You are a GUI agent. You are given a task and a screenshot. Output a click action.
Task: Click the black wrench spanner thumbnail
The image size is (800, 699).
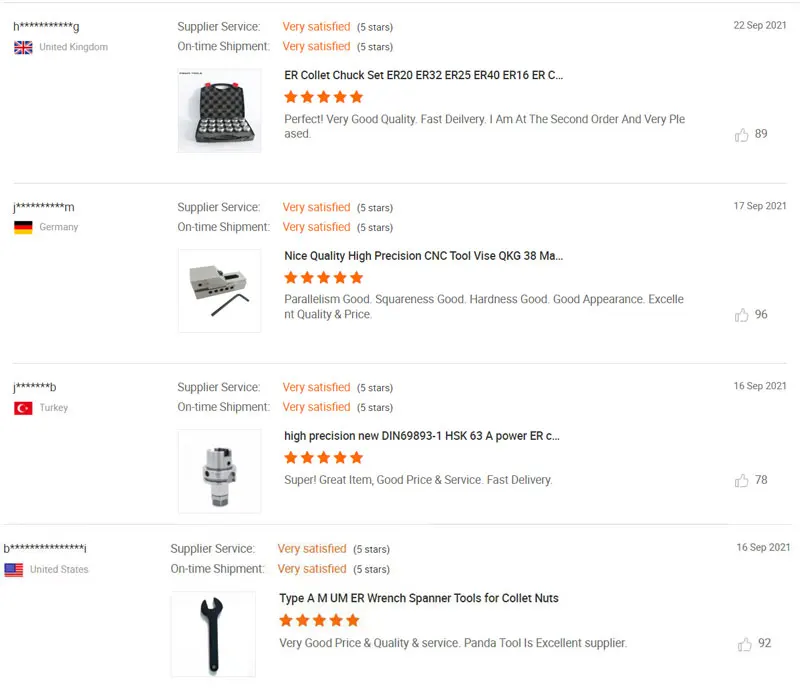coord(212,634)
